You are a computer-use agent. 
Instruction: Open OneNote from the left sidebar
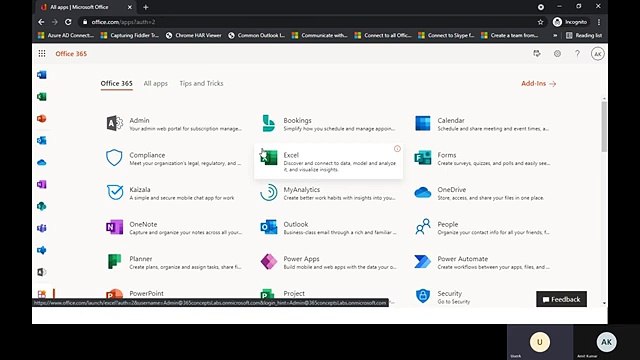pos(42,184)
